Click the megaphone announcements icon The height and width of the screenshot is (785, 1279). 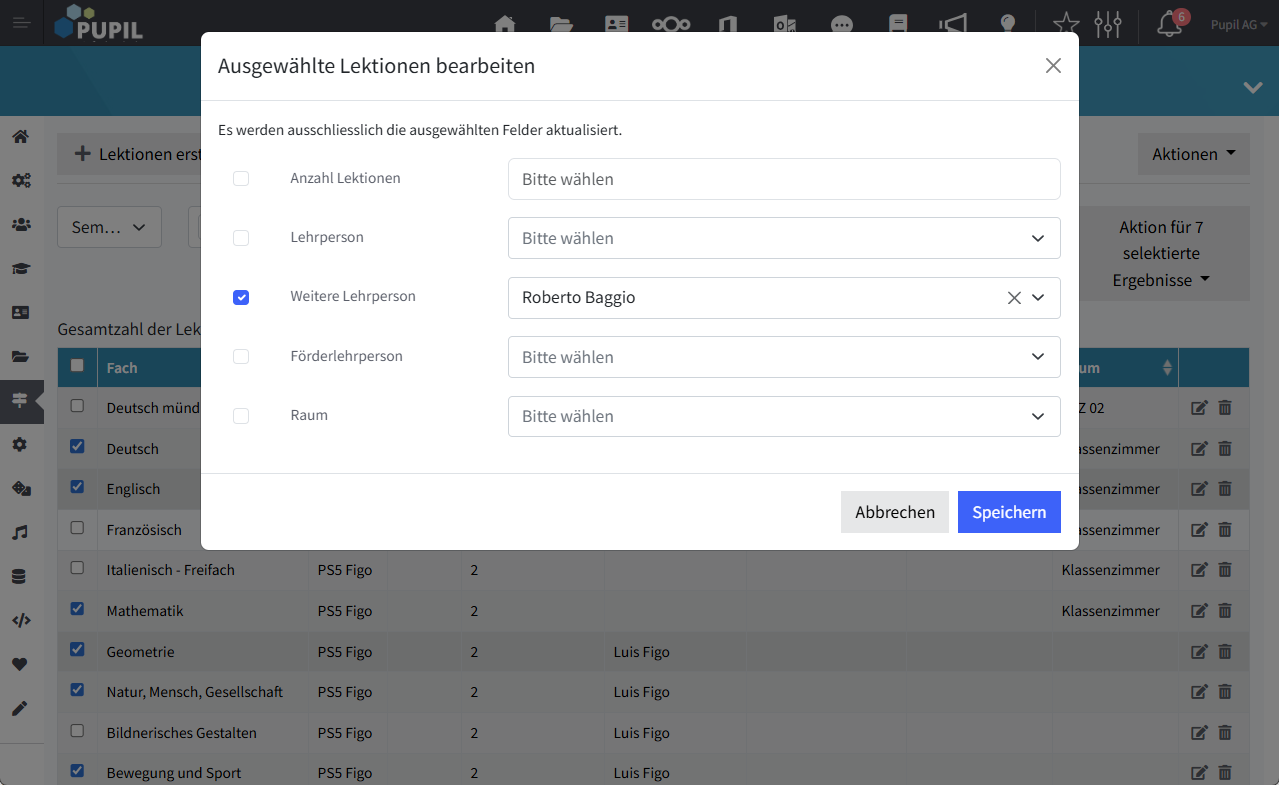952,24
